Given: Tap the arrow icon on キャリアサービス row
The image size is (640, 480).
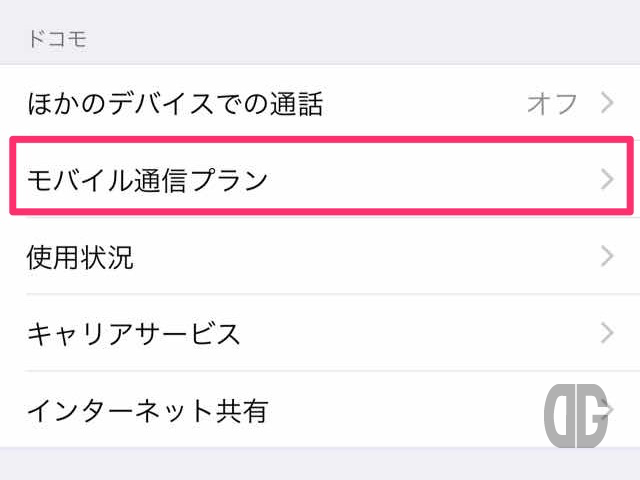Looking at the screenshot, I should pyautogui.click(x=607, y=333).
